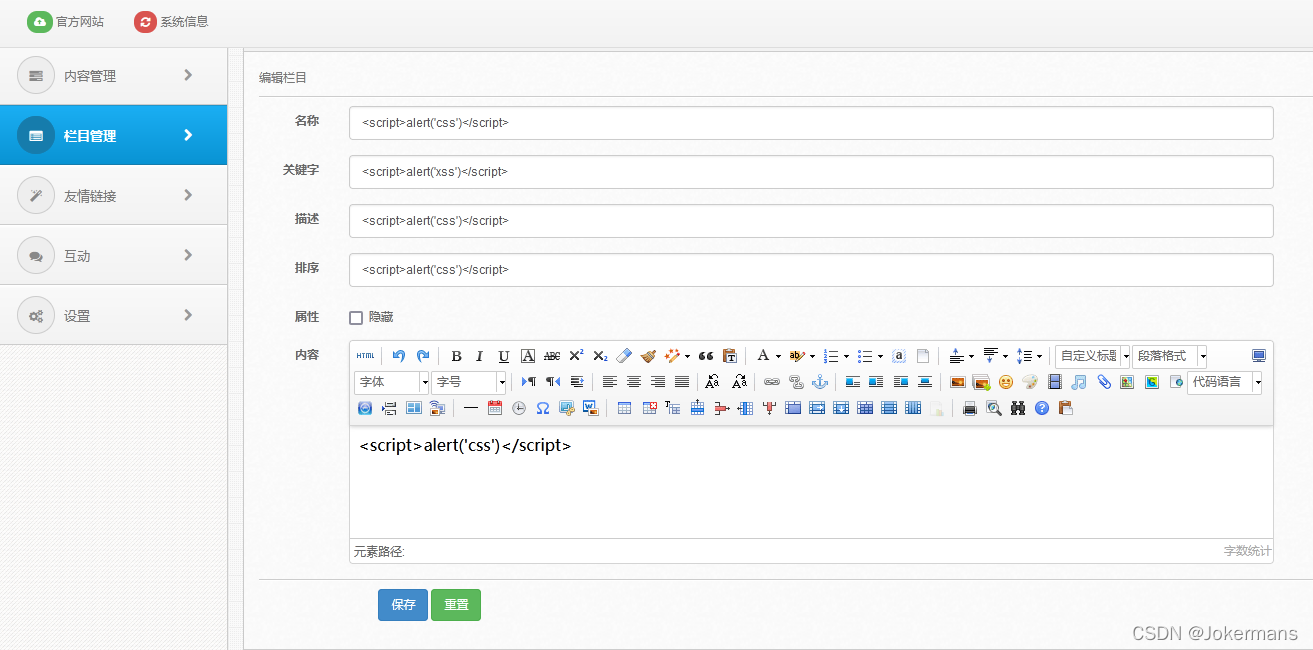Toggle bold formatting in editor

[456, 356]
